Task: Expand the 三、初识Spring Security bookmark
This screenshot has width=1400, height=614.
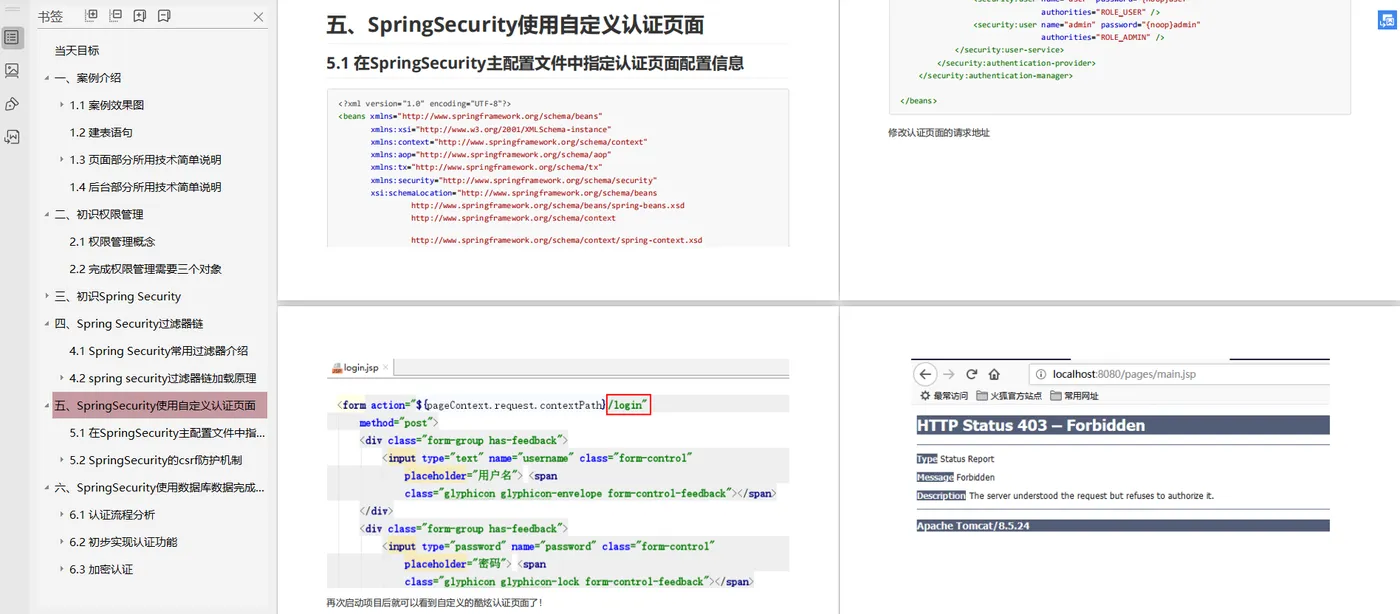Action: (x=46, y=296)
